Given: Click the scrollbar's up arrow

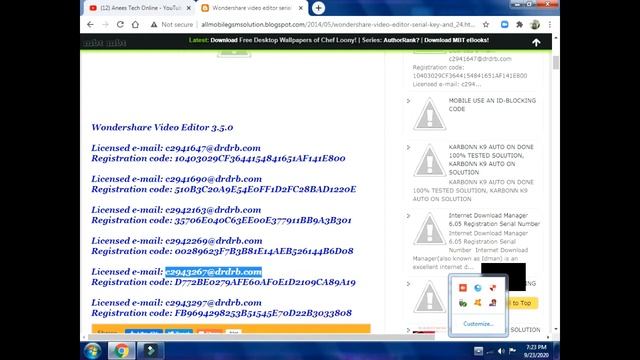Looking at the screenshot, I should click(556, 38).
